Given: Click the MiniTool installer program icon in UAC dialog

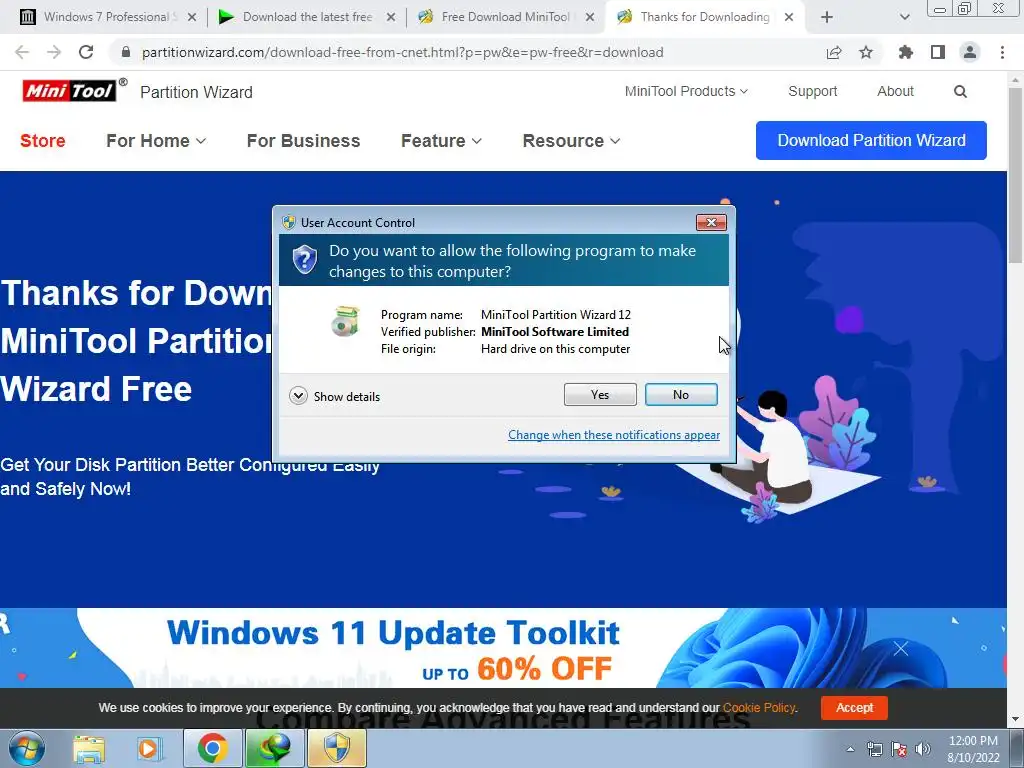Looking at the screenshot, I should point(345,321).
